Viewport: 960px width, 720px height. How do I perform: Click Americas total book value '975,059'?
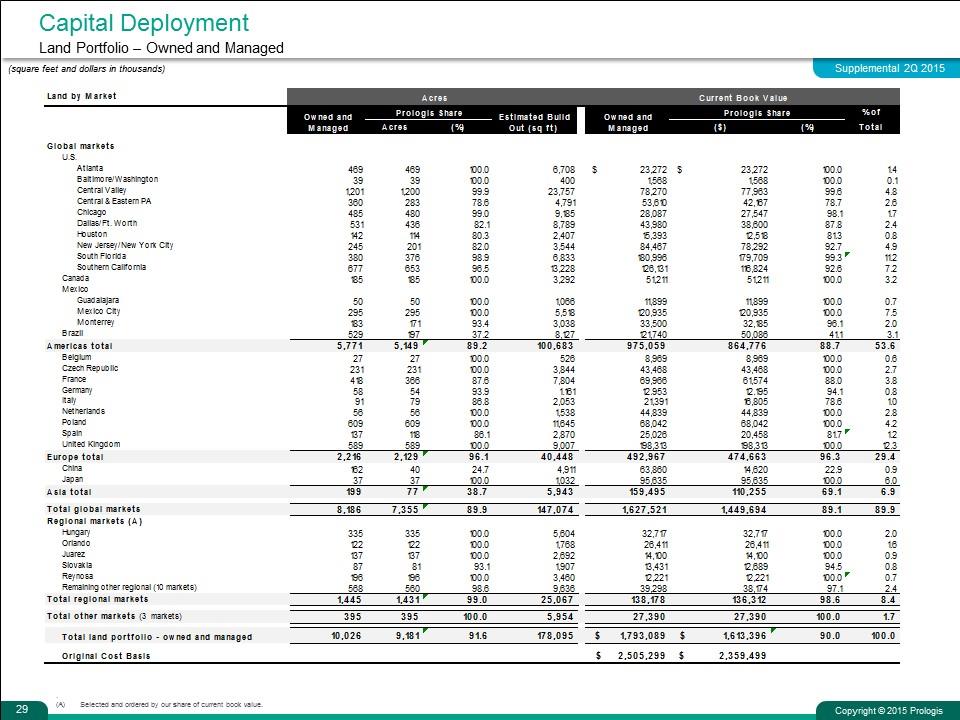tap(648, 346)
